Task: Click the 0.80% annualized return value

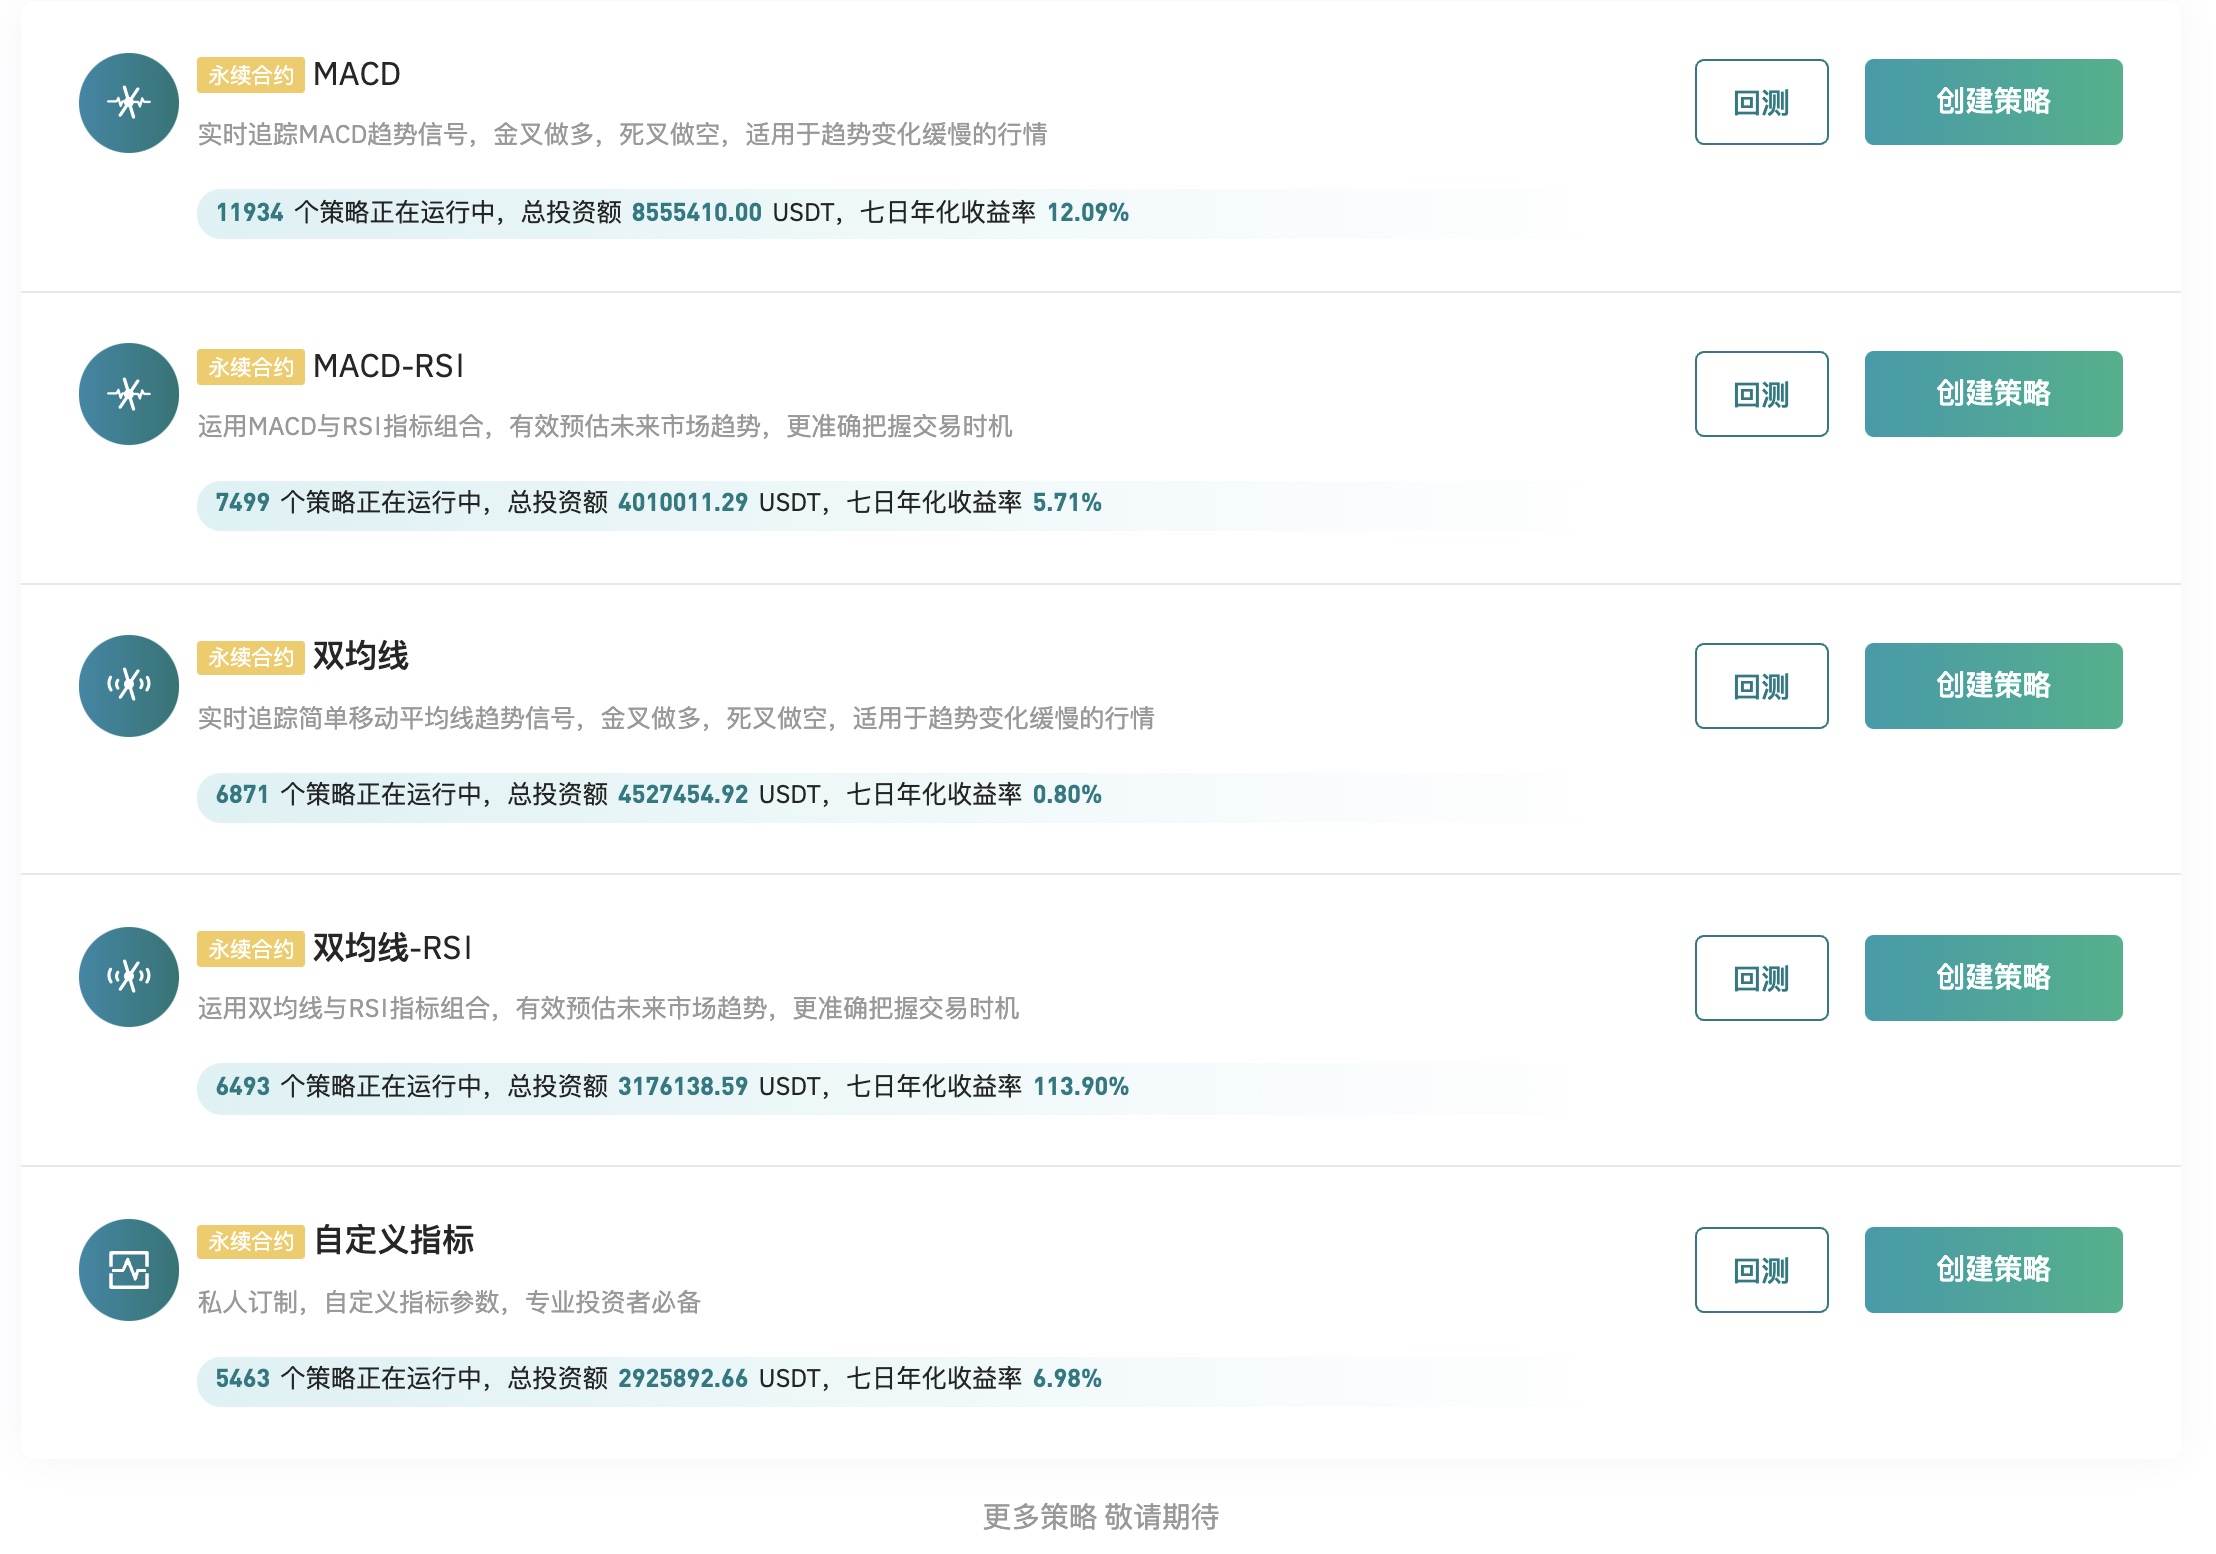Action: click(x=1067, y=794)
